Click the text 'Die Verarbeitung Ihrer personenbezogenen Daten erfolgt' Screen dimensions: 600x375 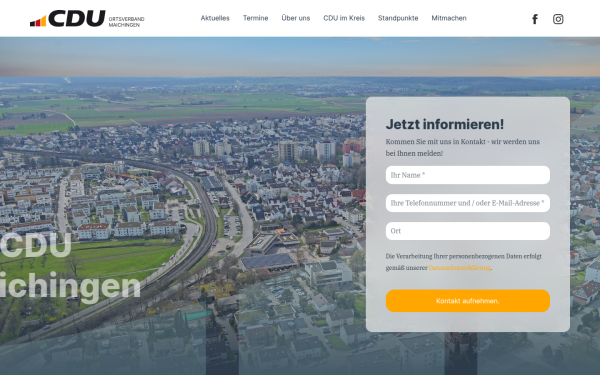click(x=463, y=256)
